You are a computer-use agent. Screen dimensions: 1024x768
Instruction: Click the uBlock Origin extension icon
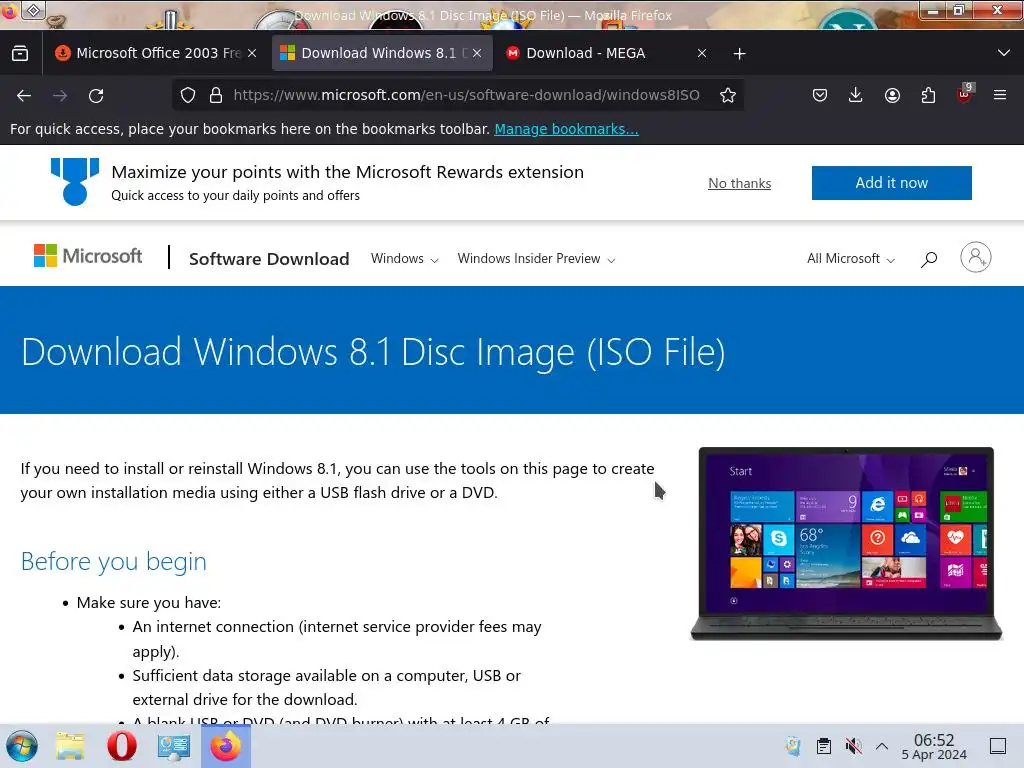click(964, 94)
